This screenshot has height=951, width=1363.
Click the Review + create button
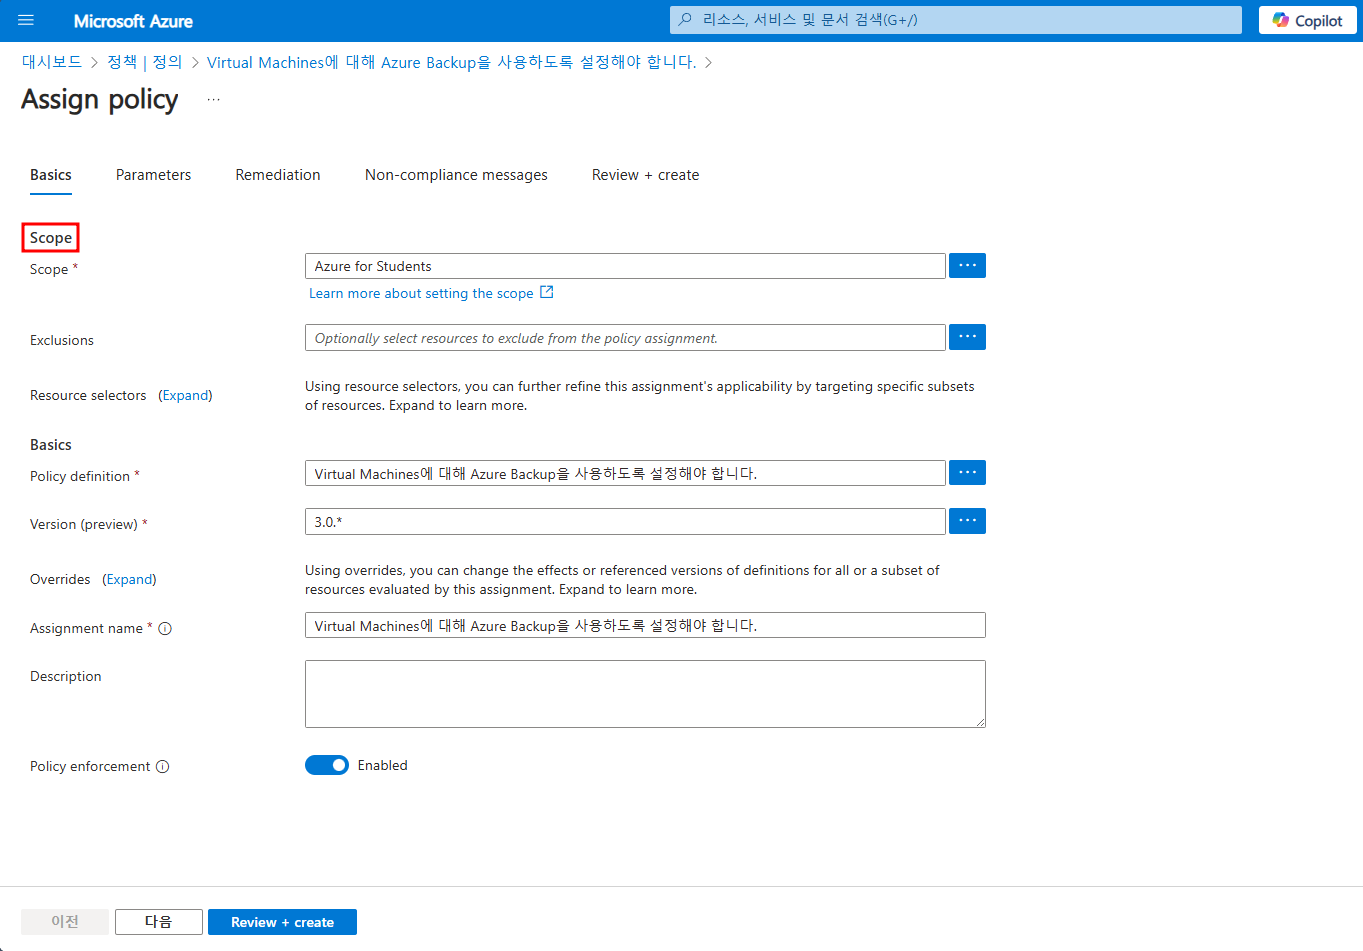click(x=282, y=922)
